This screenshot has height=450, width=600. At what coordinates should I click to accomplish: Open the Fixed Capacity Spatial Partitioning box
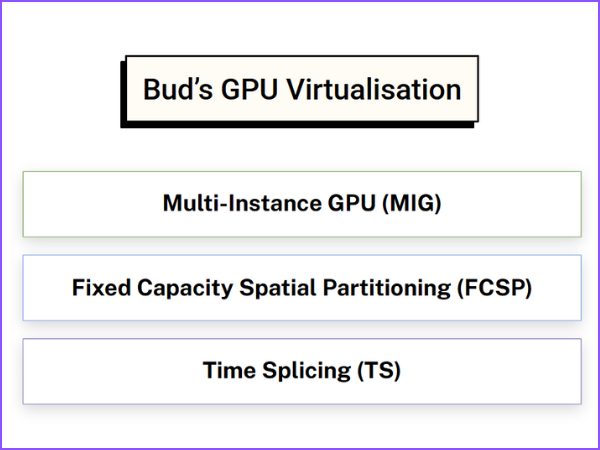coord(301,288)
